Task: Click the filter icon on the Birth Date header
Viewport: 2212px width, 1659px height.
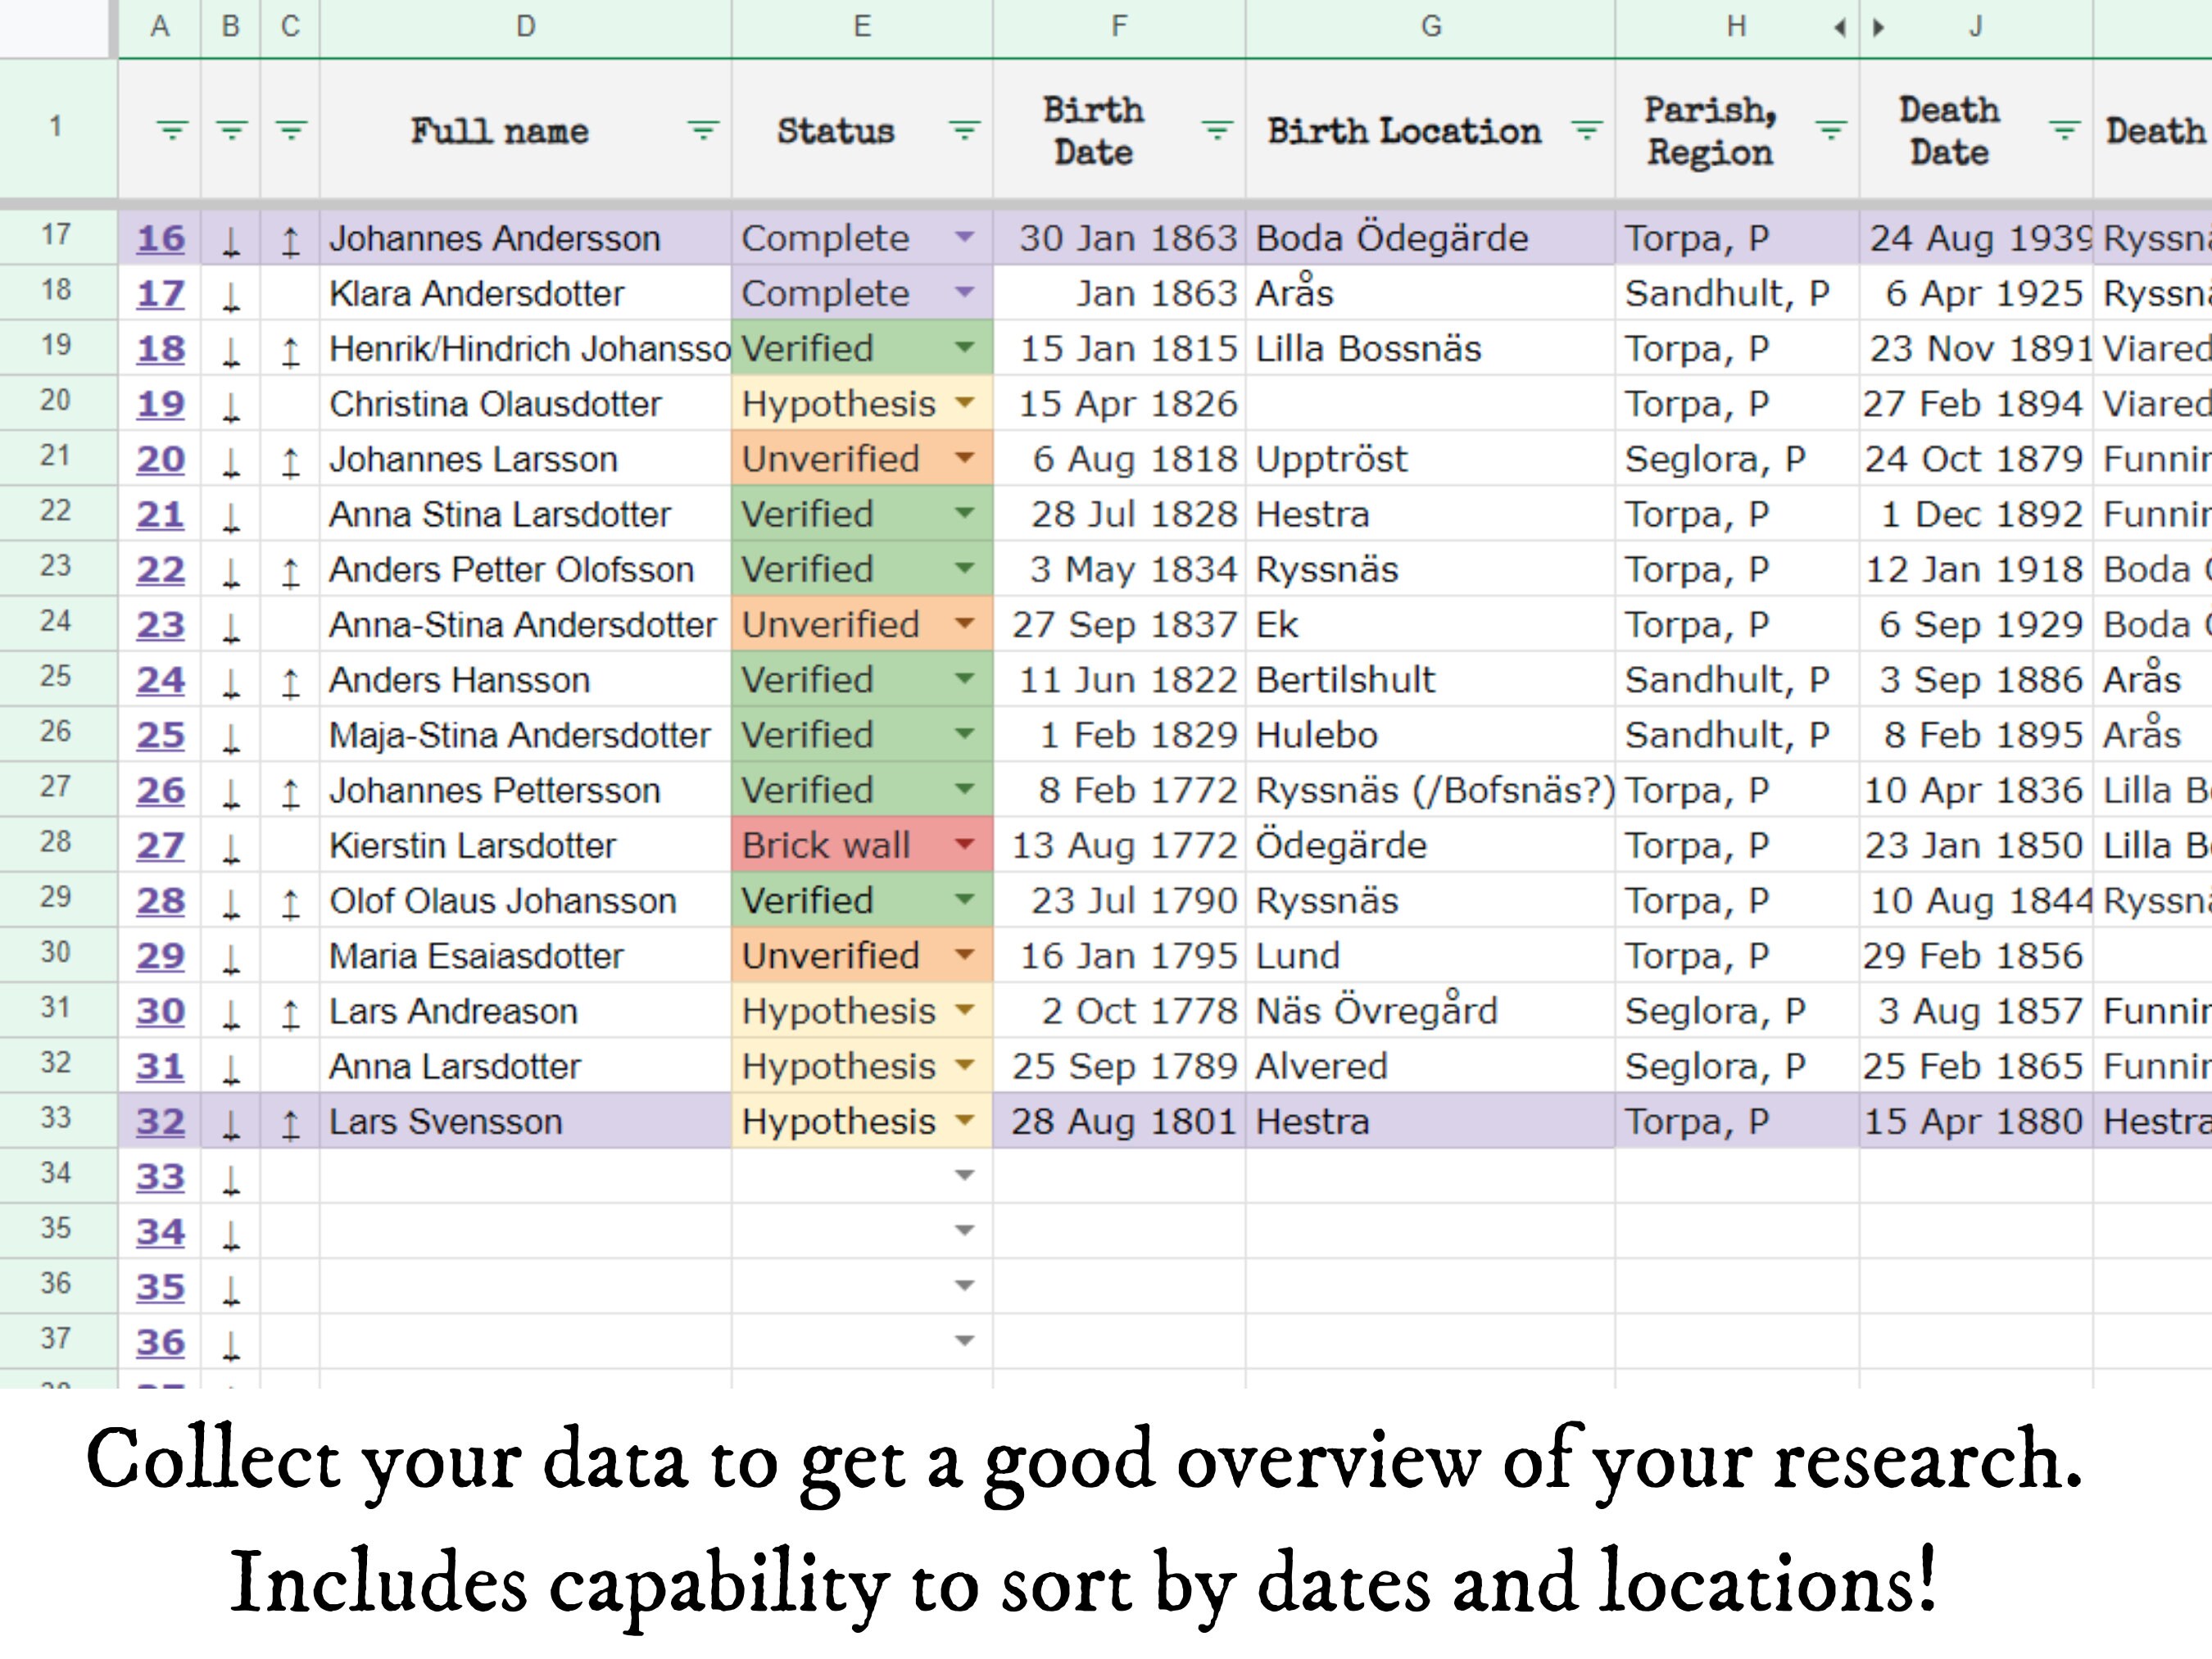Action: tap(1215, 130)
